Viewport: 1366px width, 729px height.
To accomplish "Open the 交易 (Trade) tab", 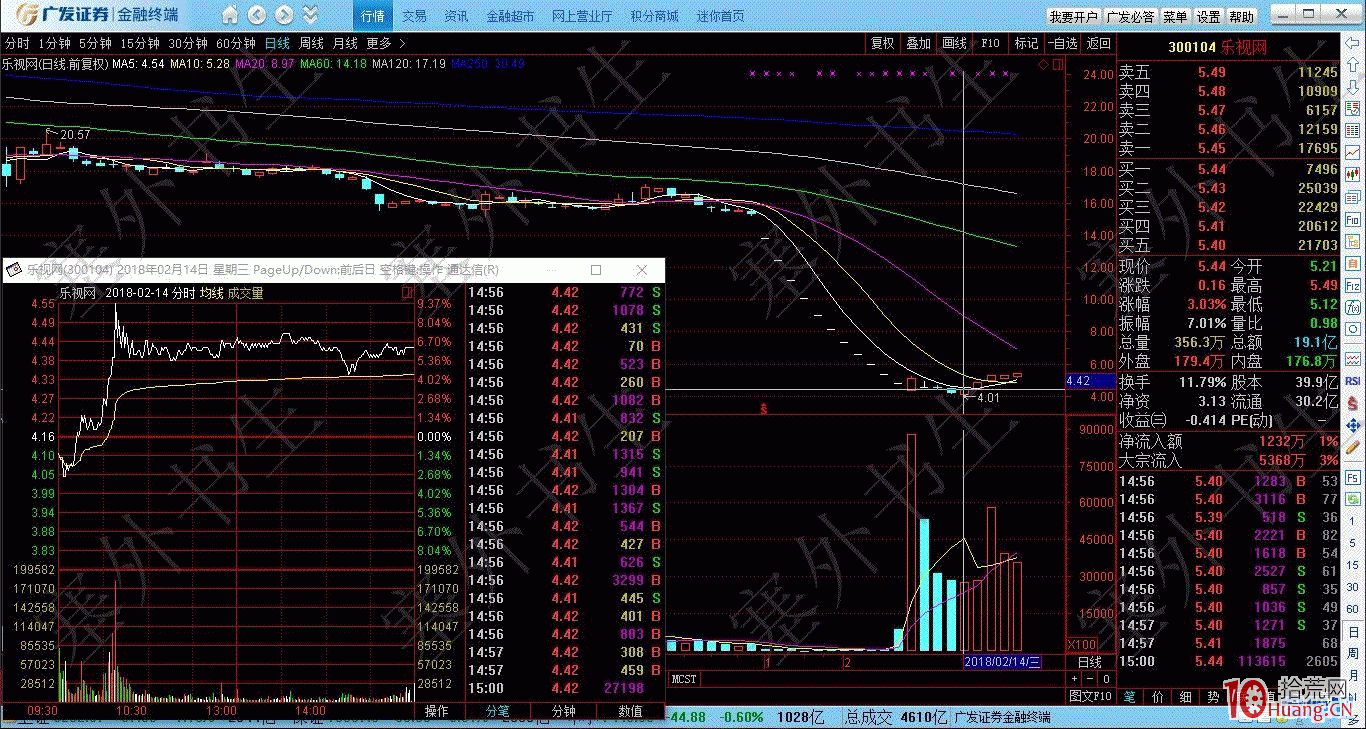I will click(415, 16).
